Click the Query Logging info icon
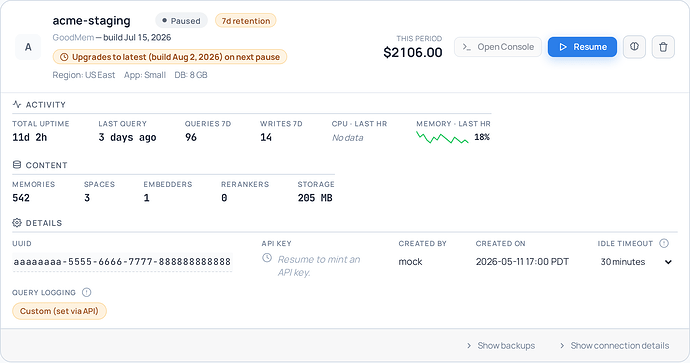Image resolution: width=690 pixels, height=363 pixels. (87, 292)
